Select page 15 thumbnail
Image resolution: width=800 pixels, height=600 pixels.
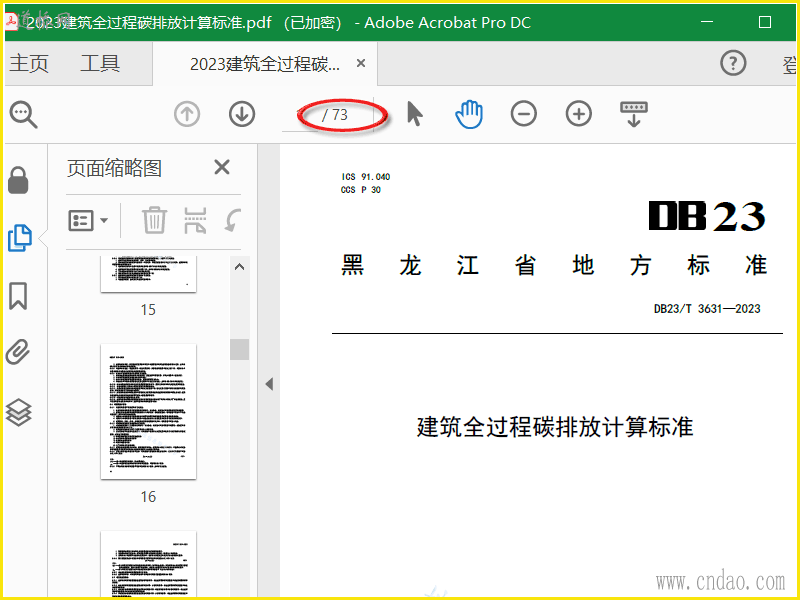pos(148,274)
